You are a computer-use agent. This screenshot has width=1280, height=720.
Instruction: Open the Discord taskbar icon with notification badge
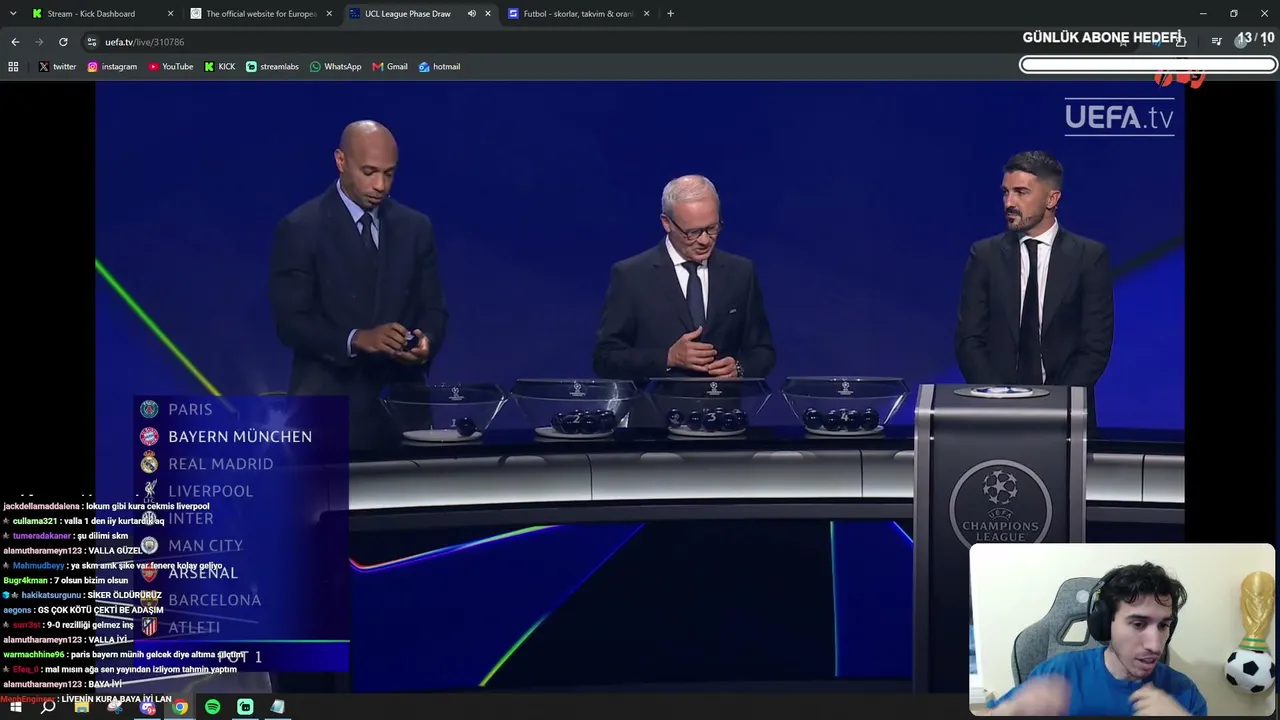click(148, 707)
